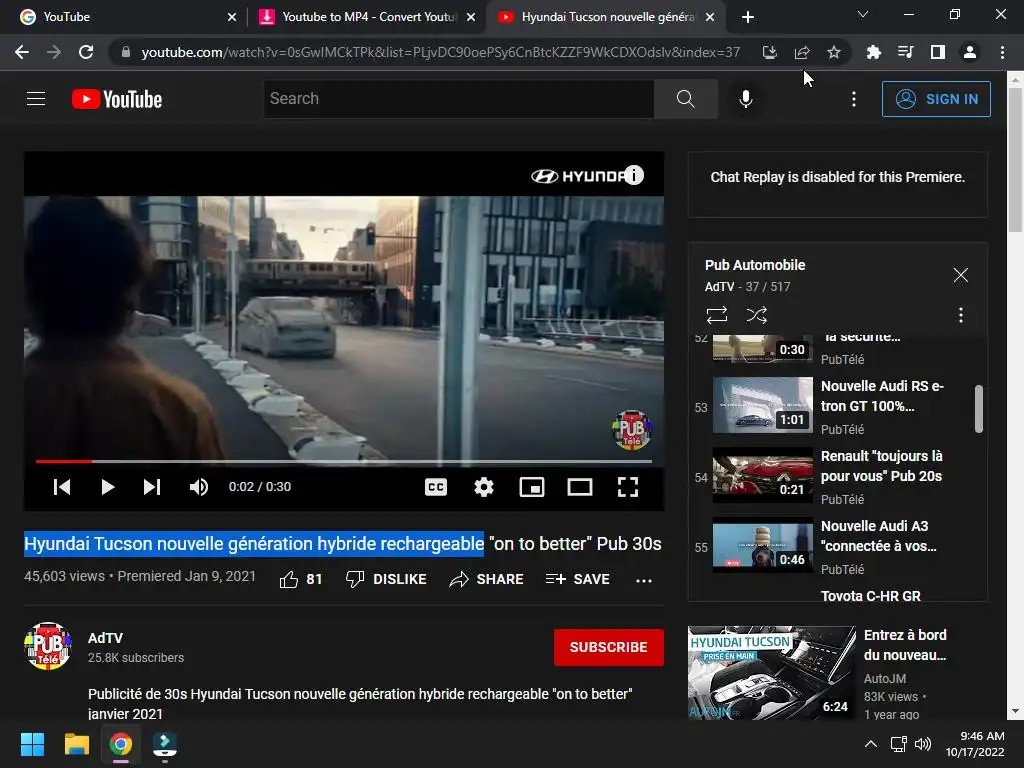Open Pub Automobile playlist title
This screenshot has height=768, width=1024.
coord(755,265)
